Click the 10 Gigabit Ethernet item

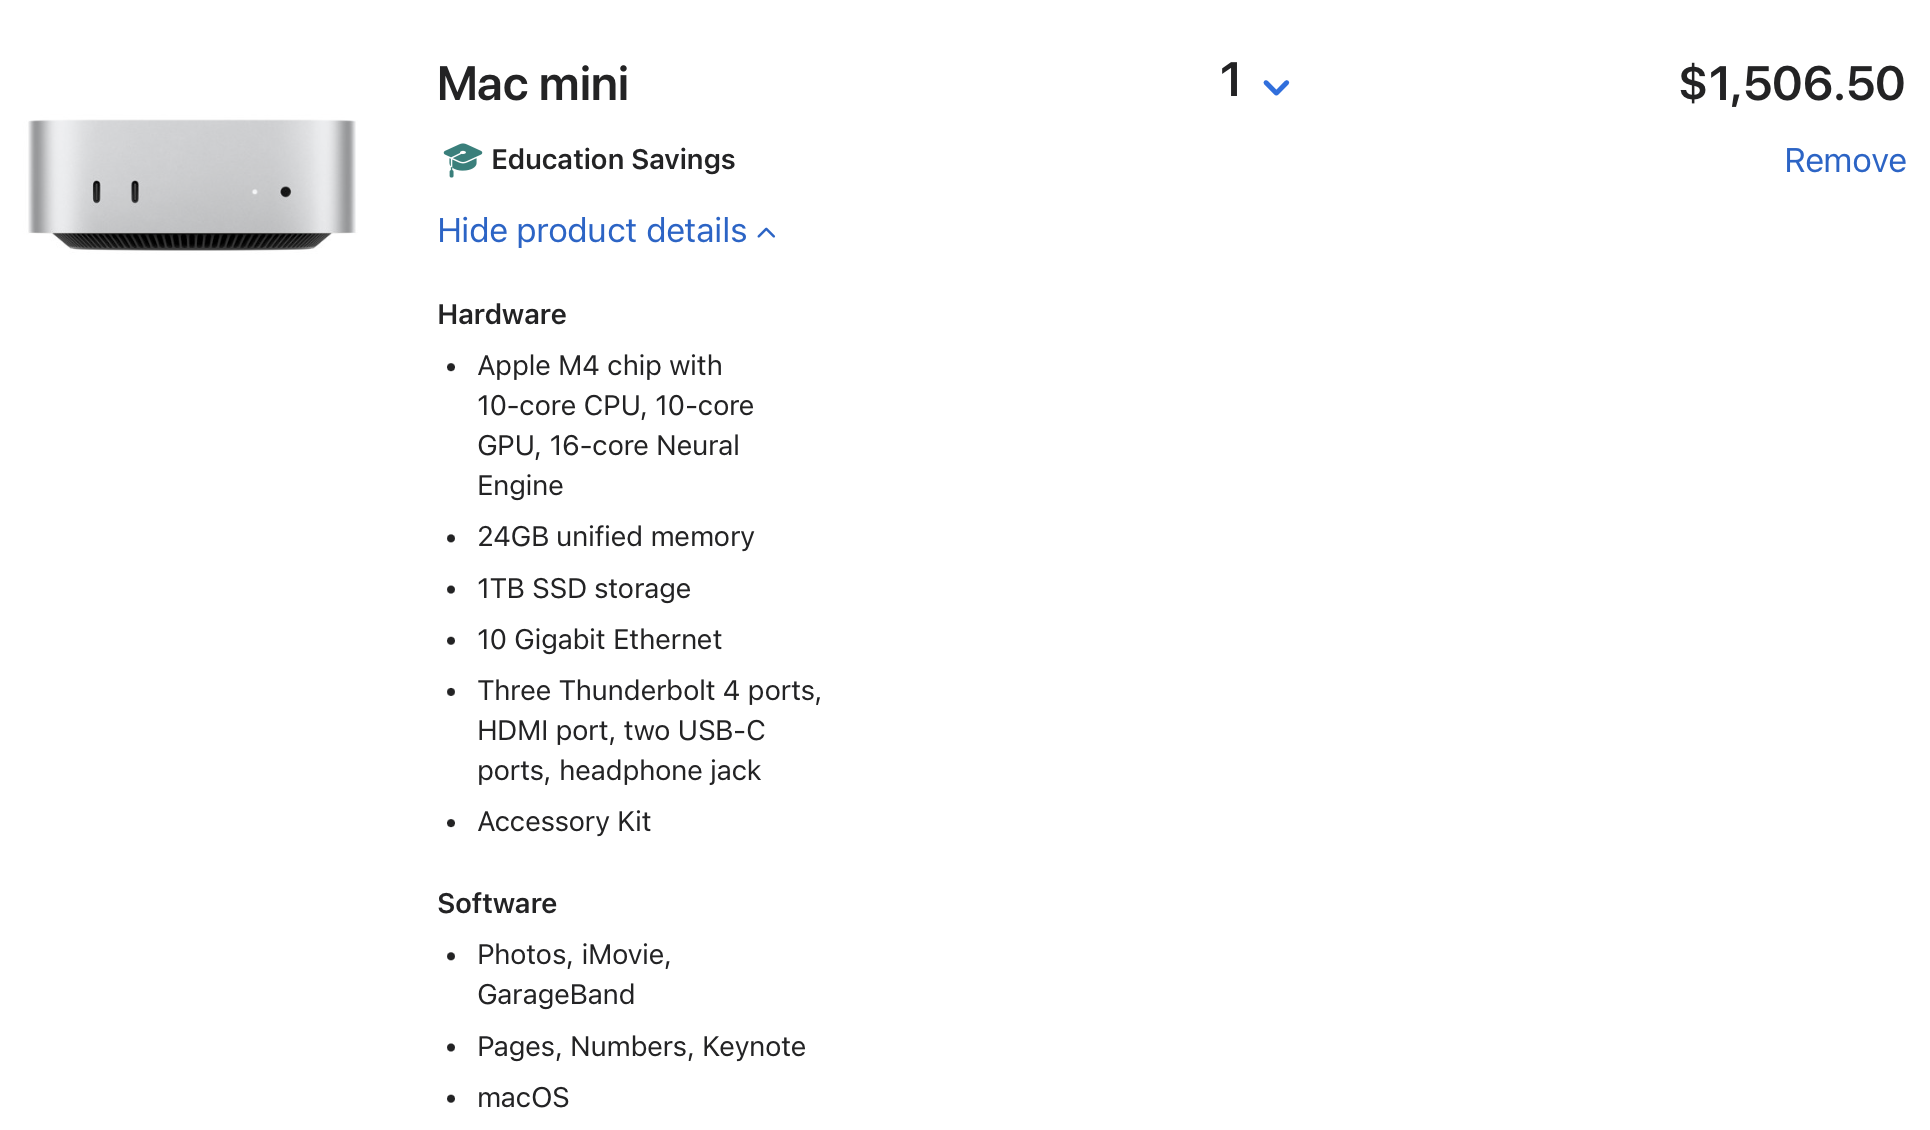[599, 640]
